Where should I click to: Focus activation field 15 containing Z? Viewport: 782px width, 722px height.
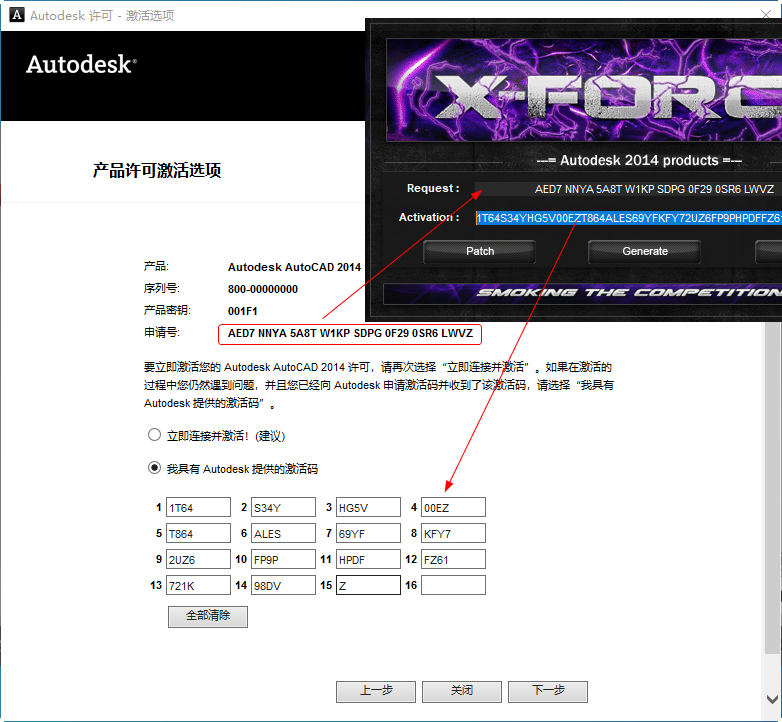368,586
